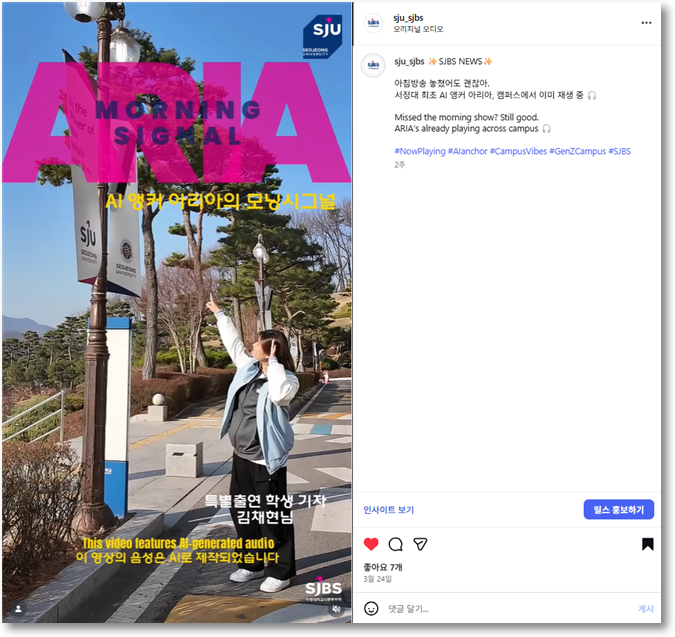
Task: Open the emoji picker smiley icon
Action: (x=371, y=609)
